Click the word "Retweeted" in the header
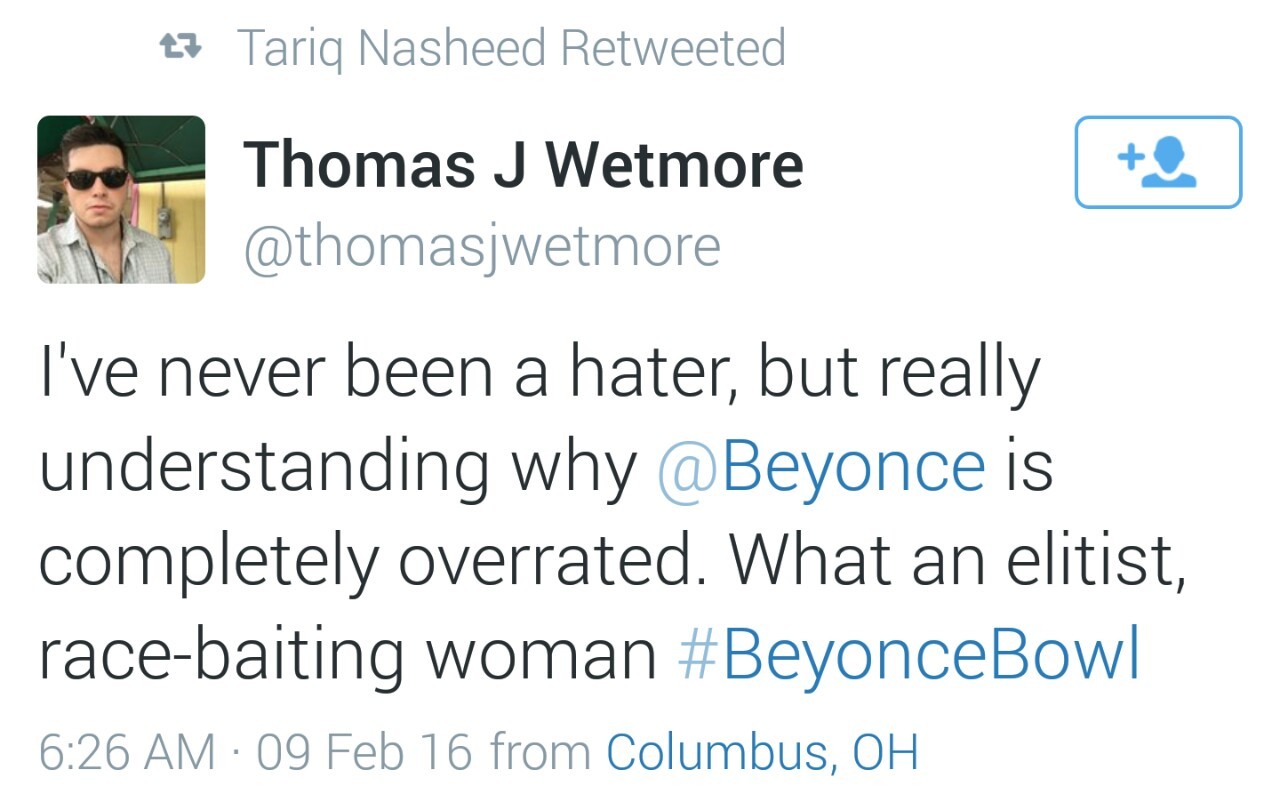This screenshot has height=810, width=1280. pyautogui.click(x=674, y=48)
